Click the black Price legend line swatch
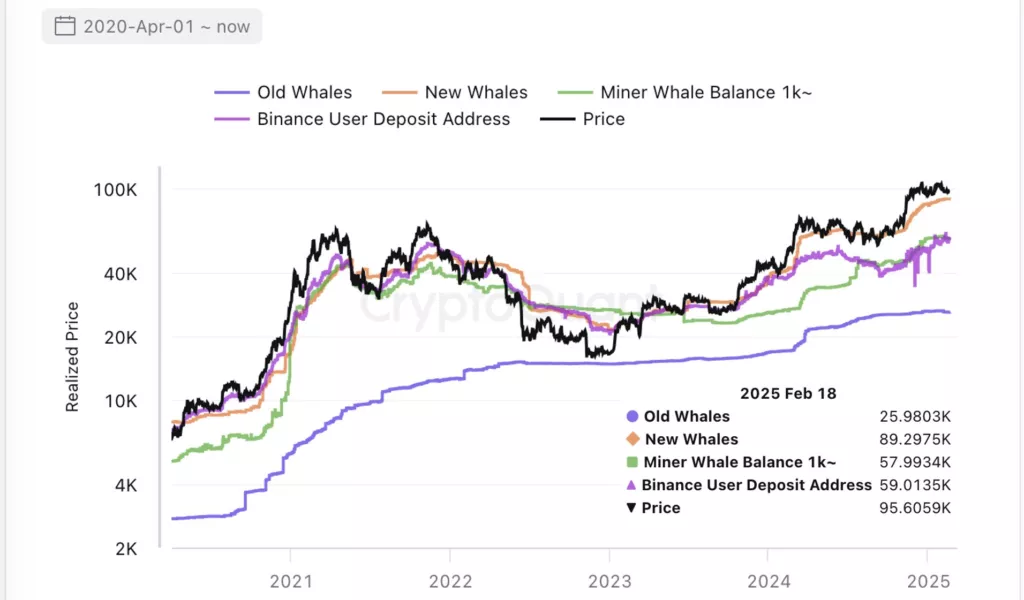1024x600 pixels. (x=558, y=119)
